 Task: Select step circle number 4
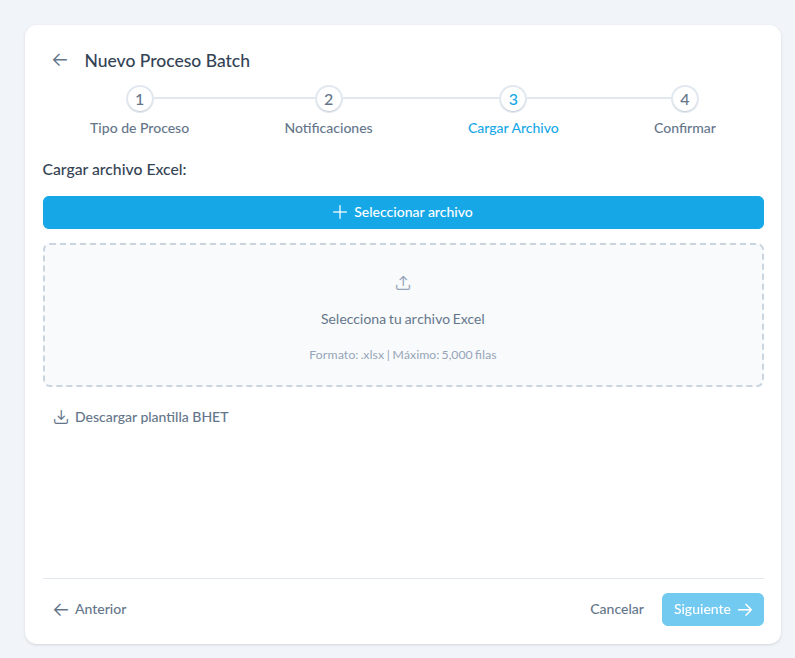pos(684,100)
